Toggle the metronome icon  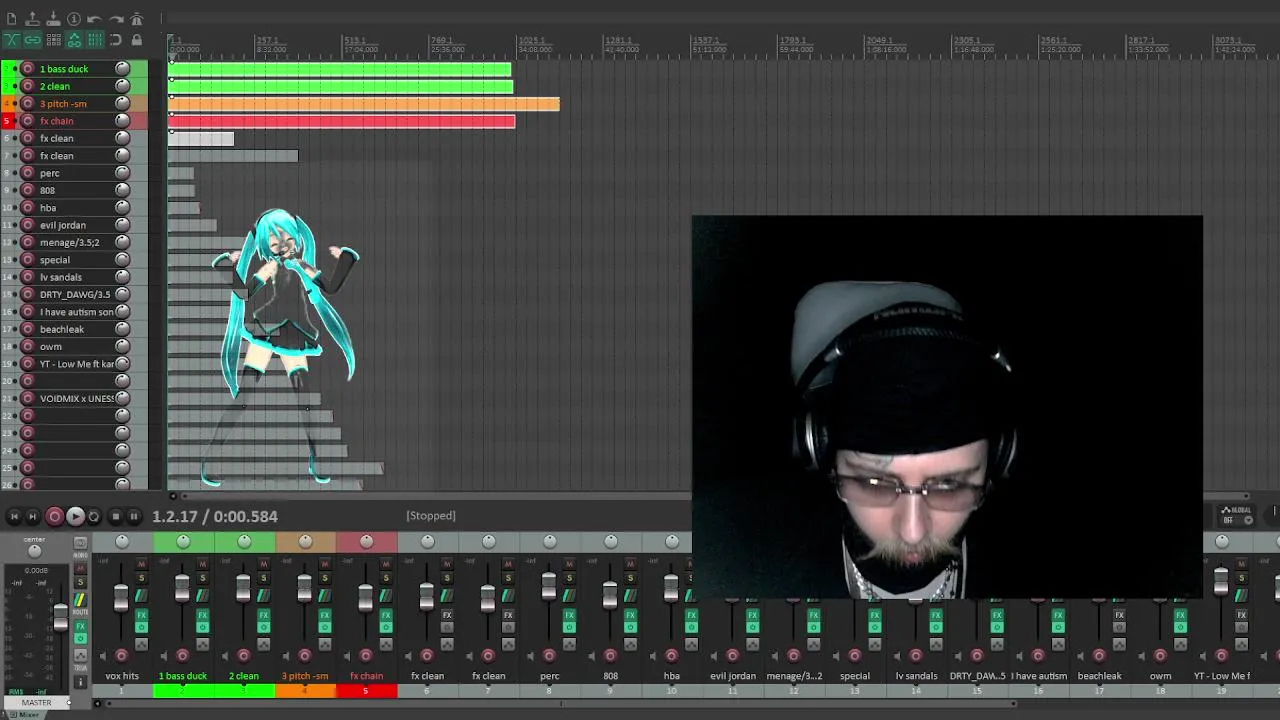(x=137, y=19)
